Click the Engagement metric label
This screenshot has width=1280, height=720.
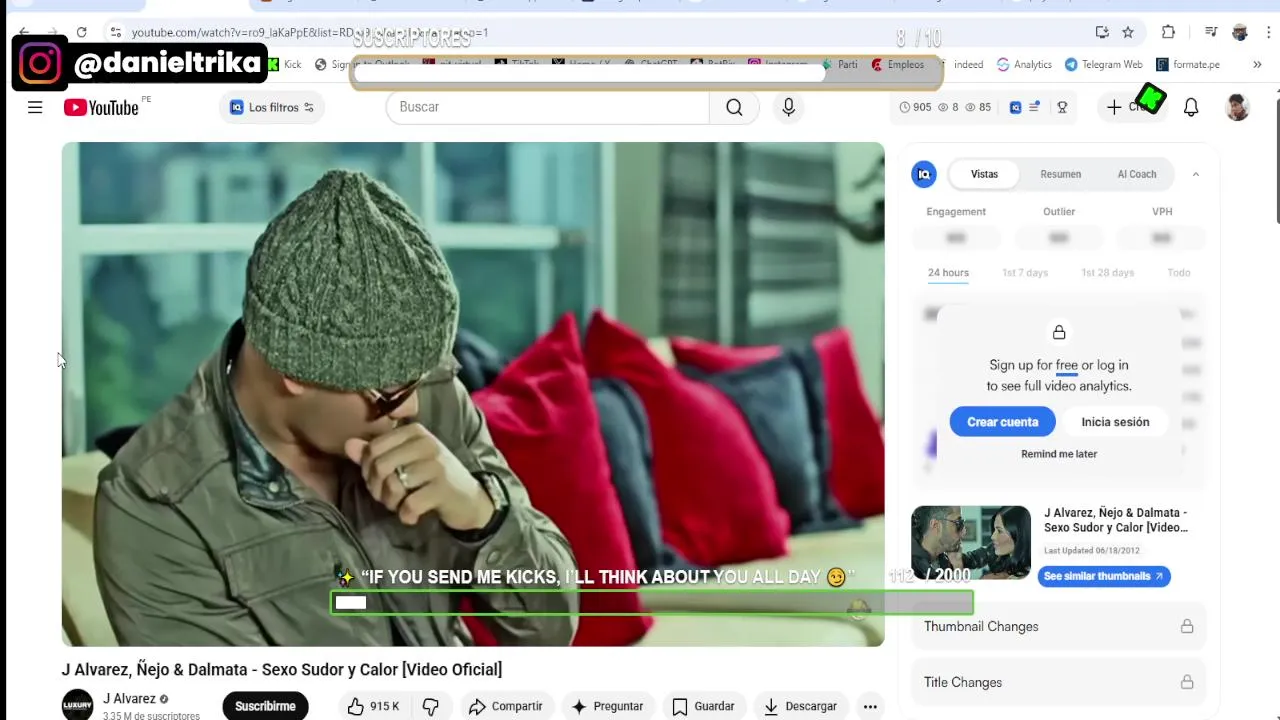click(956, 211)
